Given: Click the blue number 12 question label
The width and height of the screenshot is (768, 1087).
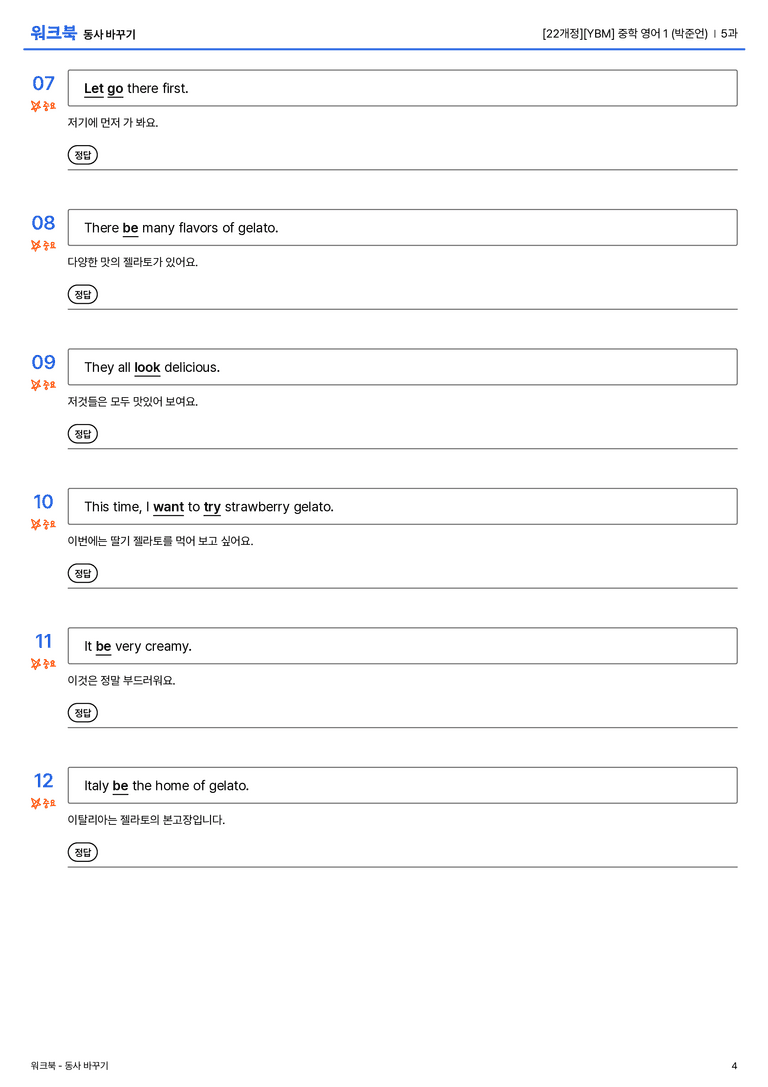Looking at the screenshot, I should tap(44, 781).
